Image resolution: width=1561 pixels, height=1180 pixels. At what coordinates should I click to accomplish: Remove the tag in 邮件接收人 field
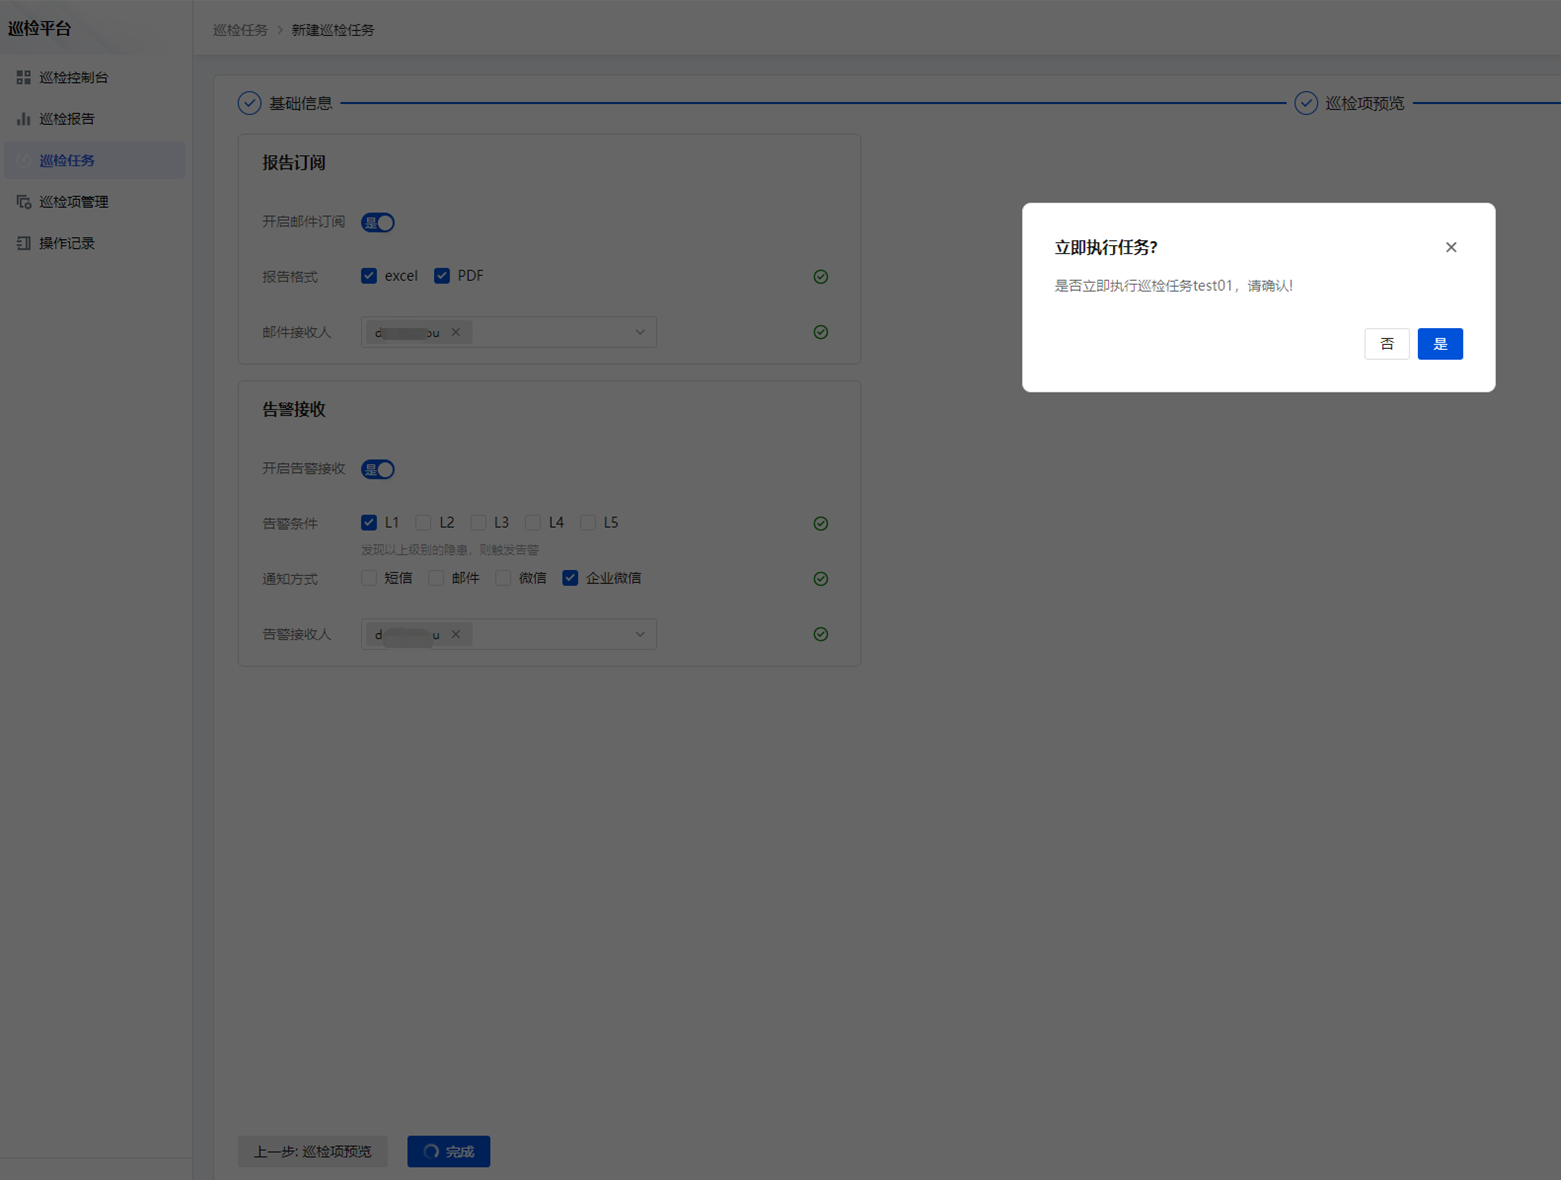coord(456,332)
